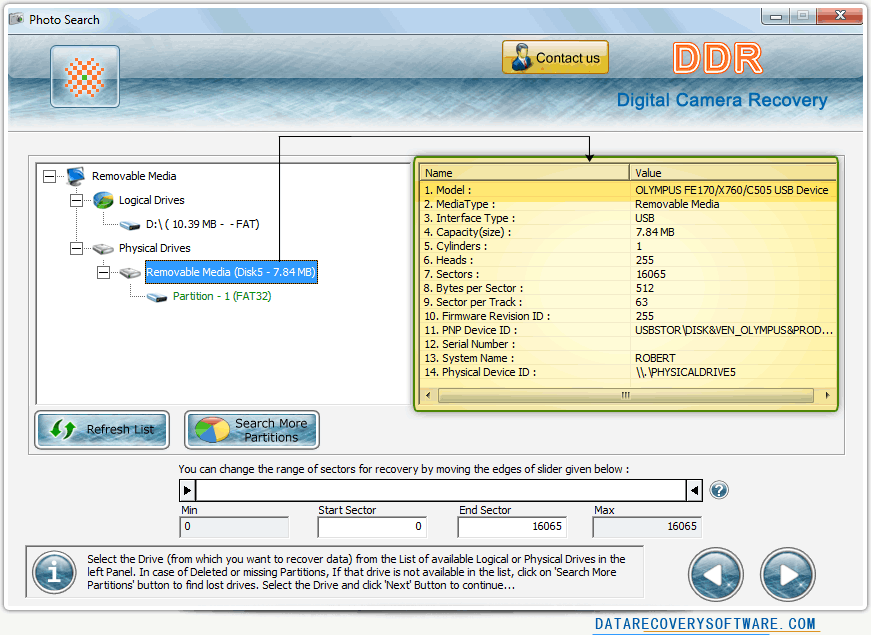Click the Name column header

coord(524,173)
